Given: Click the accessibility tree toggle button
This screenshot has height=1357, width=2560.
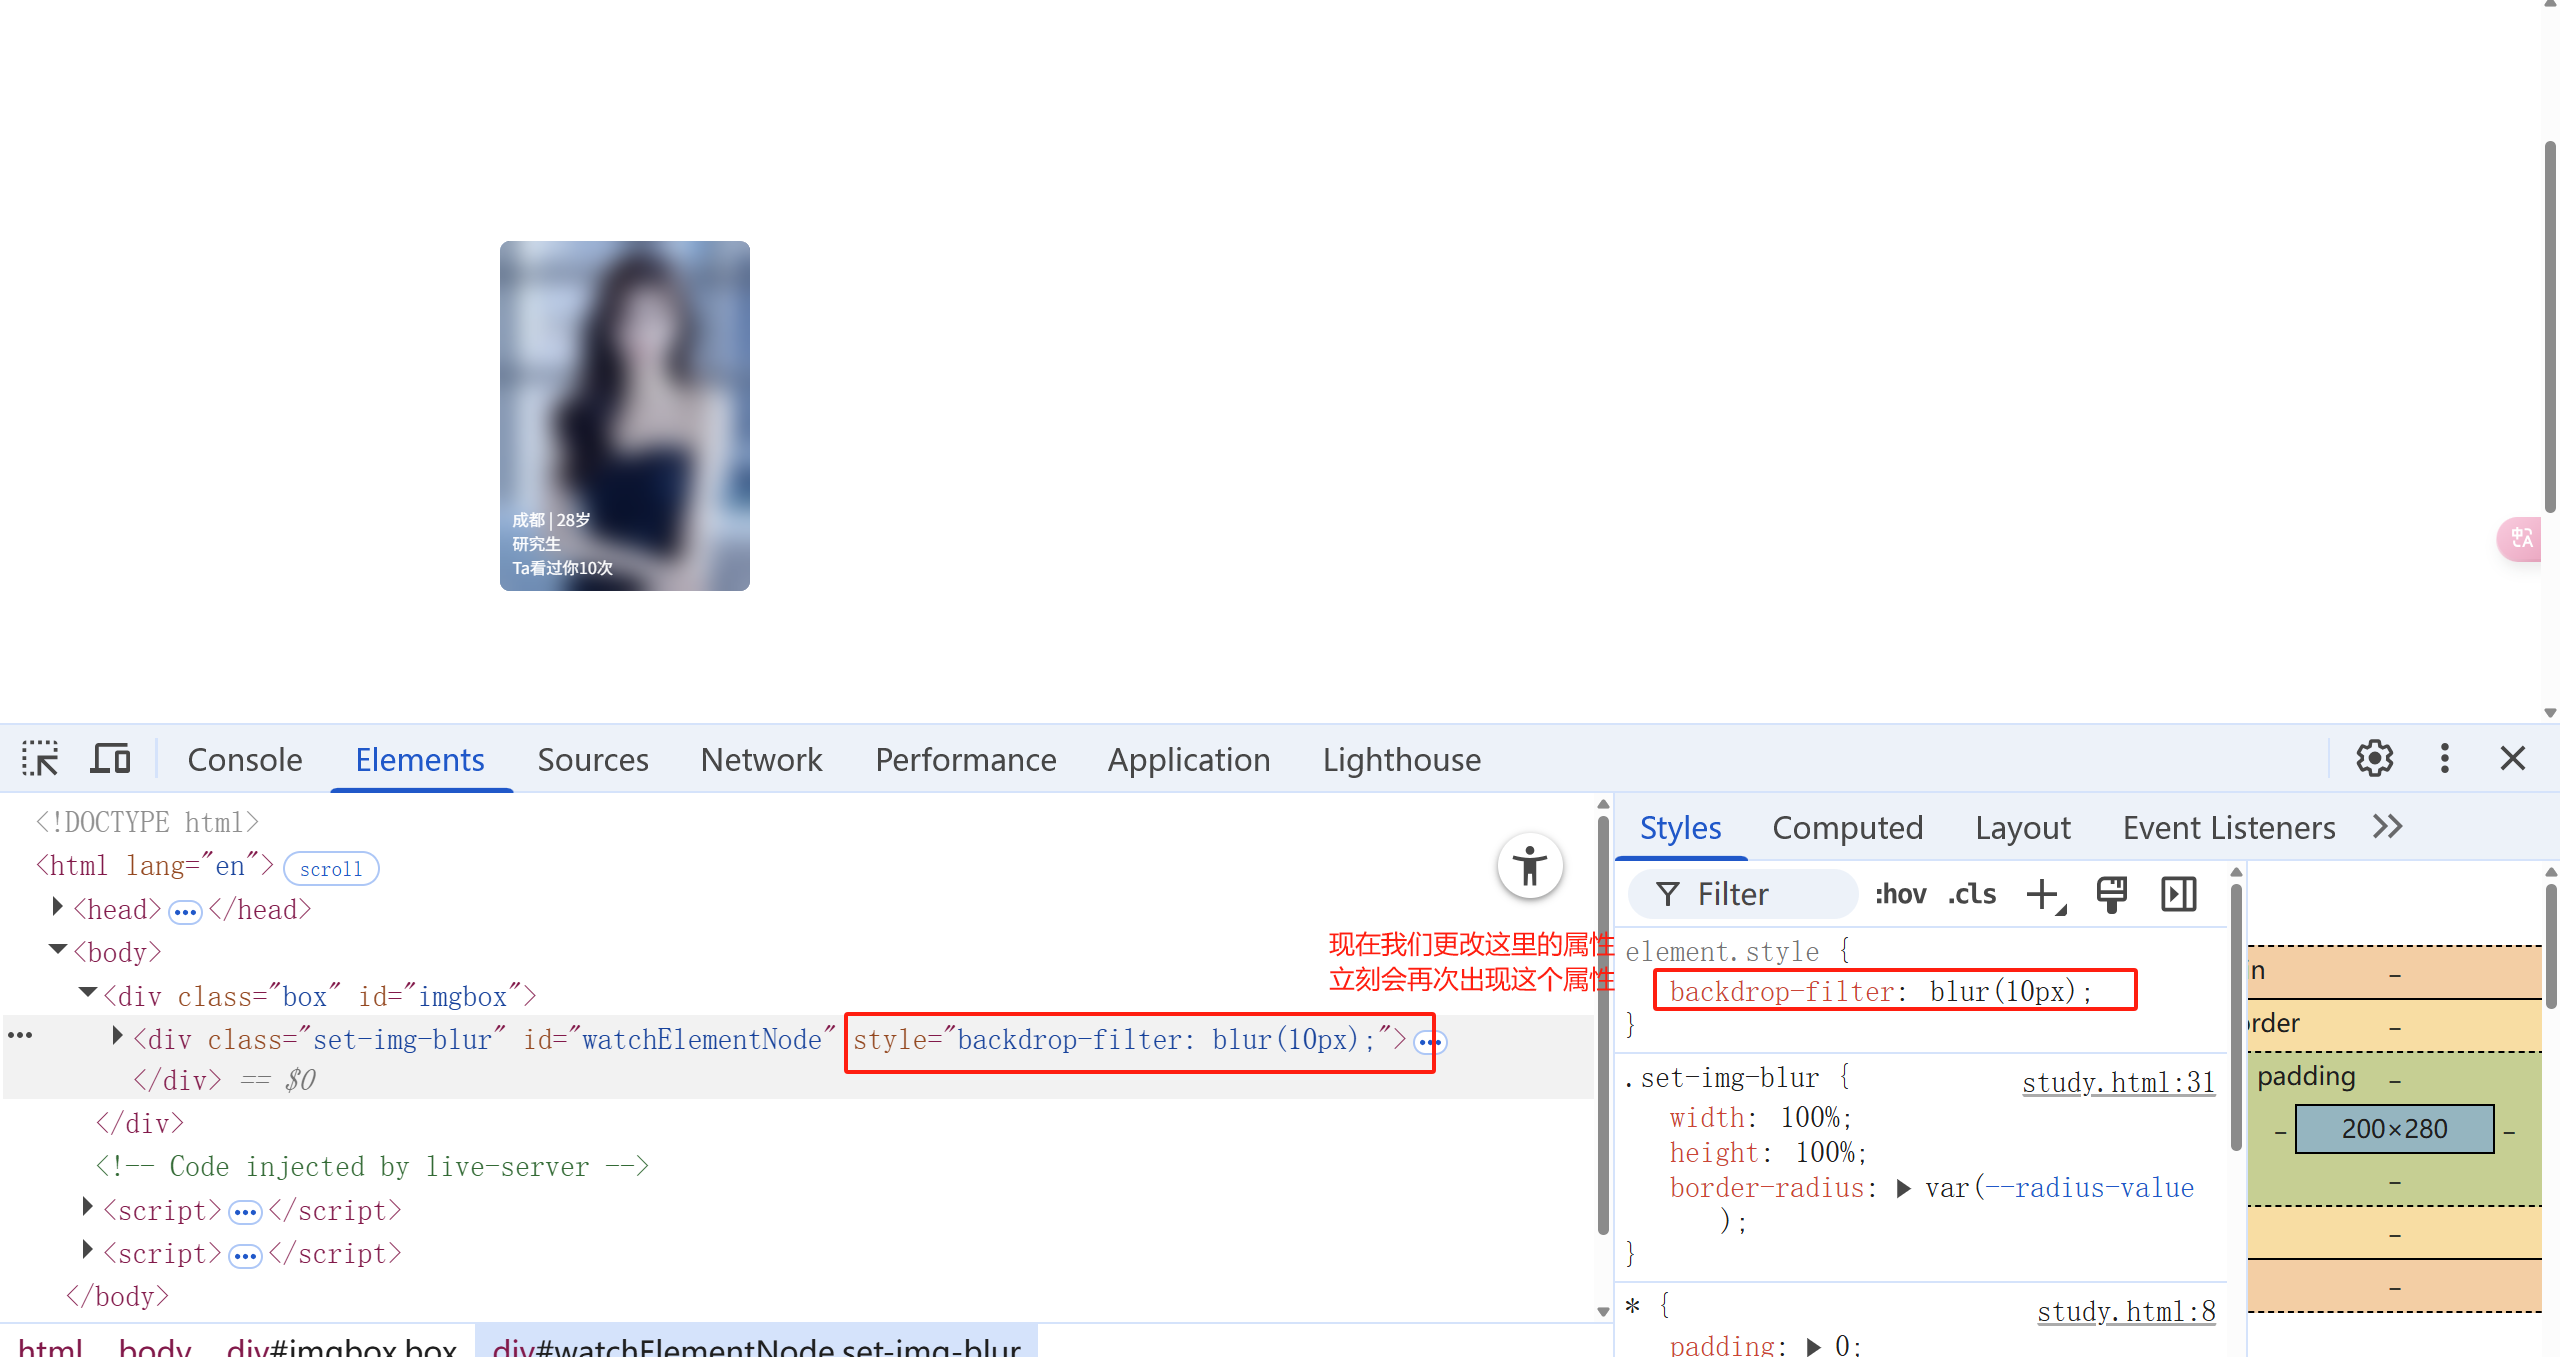Looking at the screenshot, I should pos(1529,866).
